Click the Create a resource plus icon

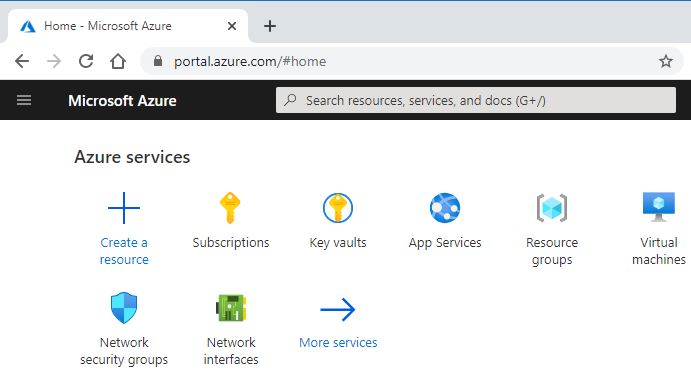(124, 208)
